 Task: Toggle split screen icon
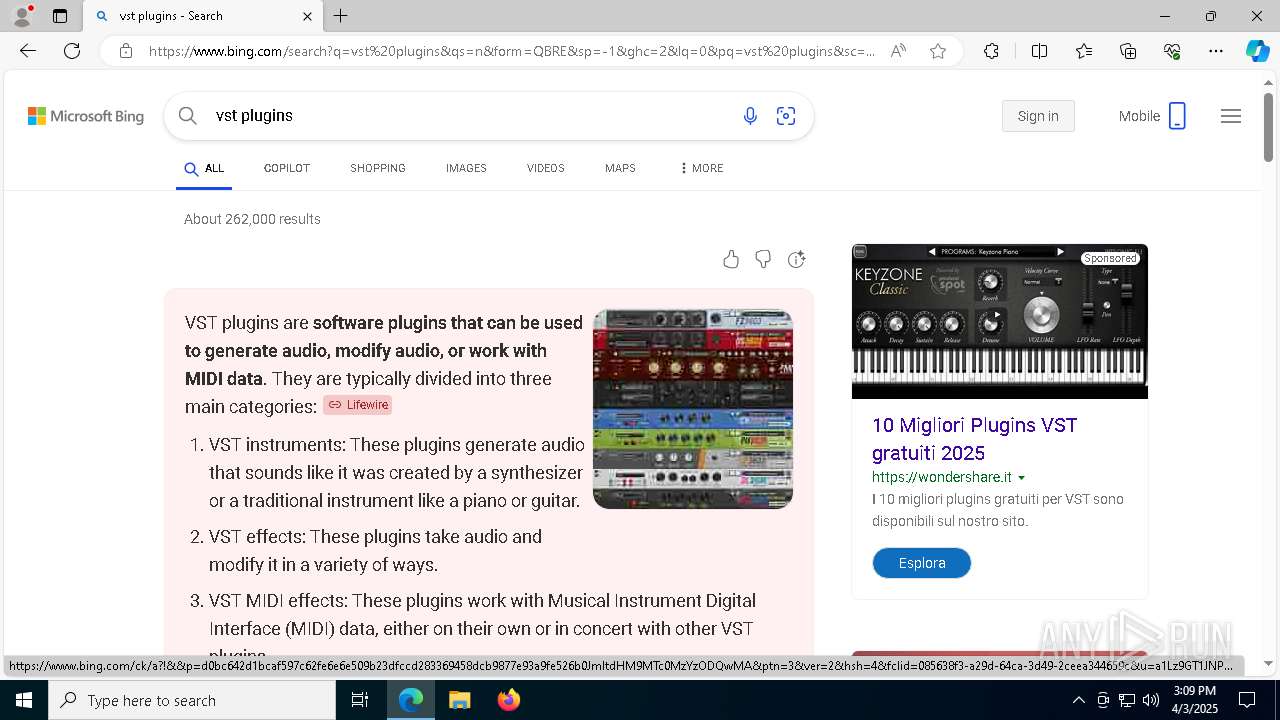pos(1039,51)
